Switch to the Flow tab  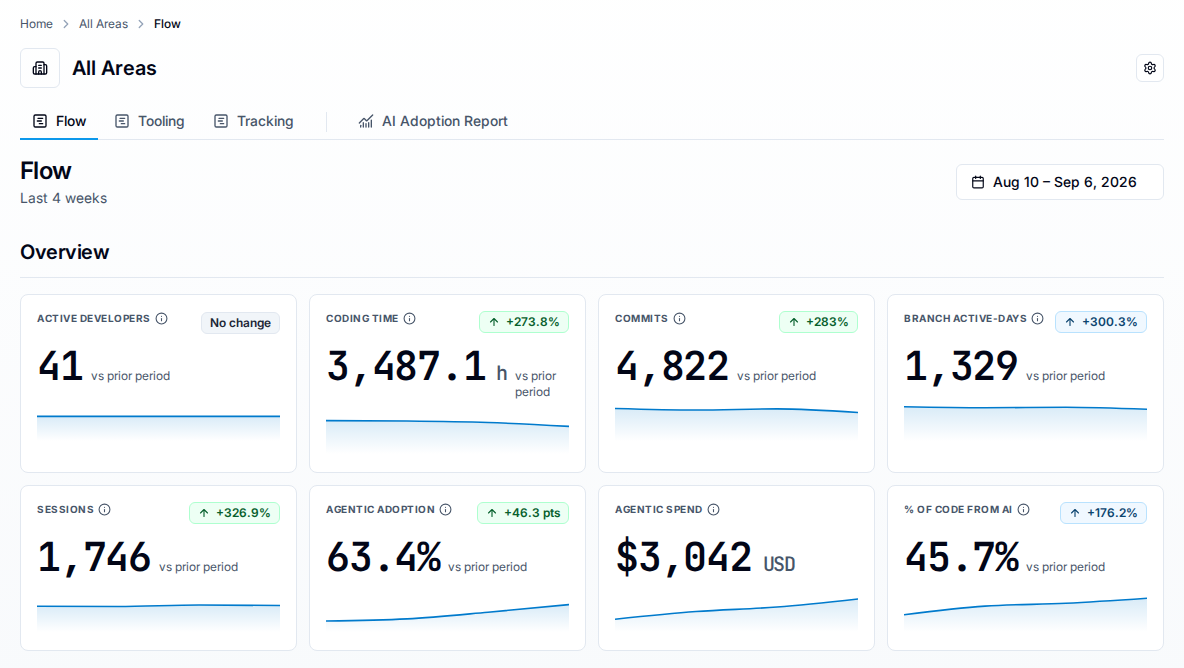[x=59, y=122]
